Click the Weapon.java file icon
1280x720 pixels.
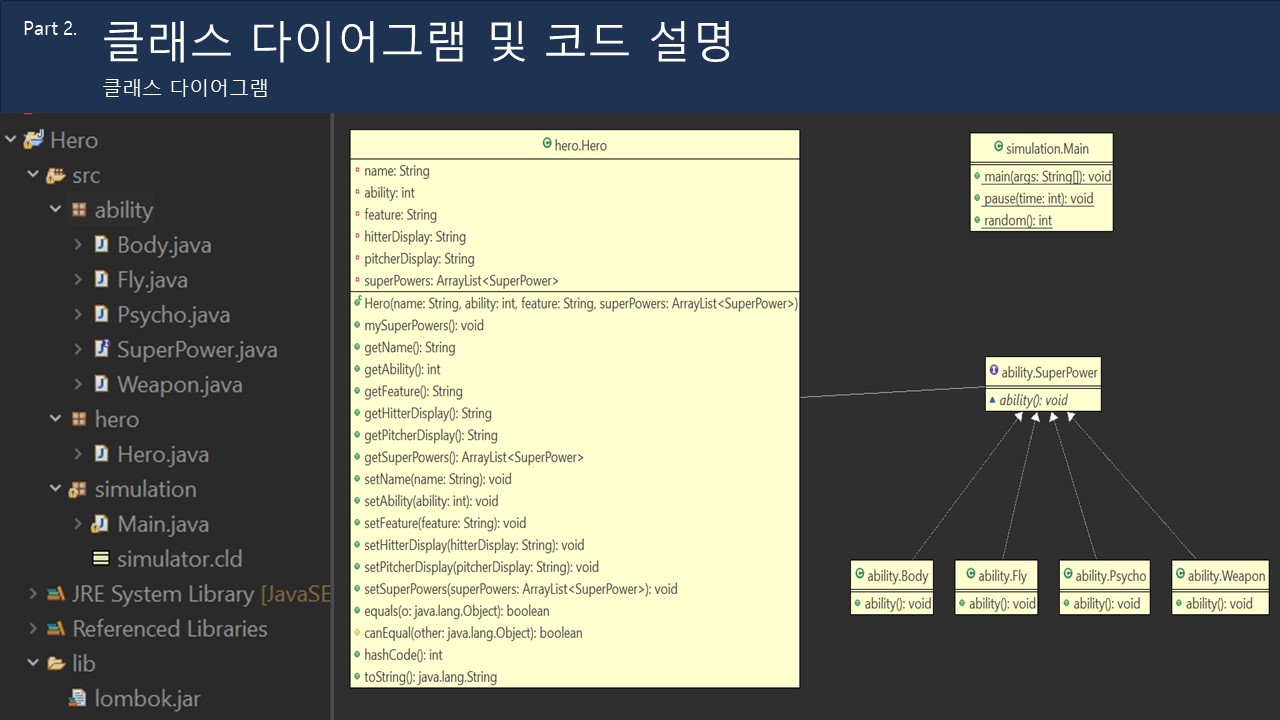[101, 384]
